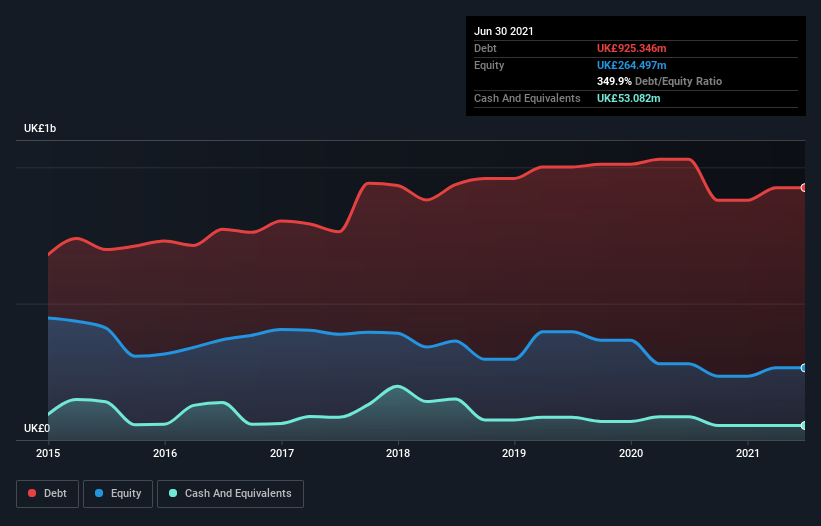Screen dimensions: 821x526
Task: Select the 2017 x-axis label
Action: coord(282,453)
